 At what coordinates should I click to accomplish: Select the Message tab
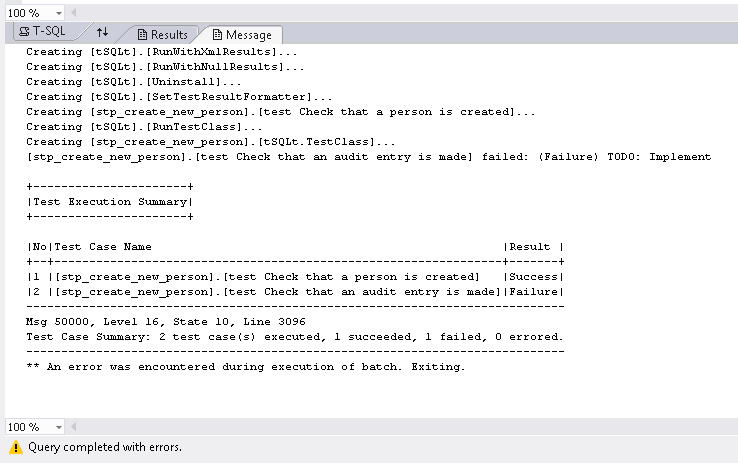coord(241,34)
